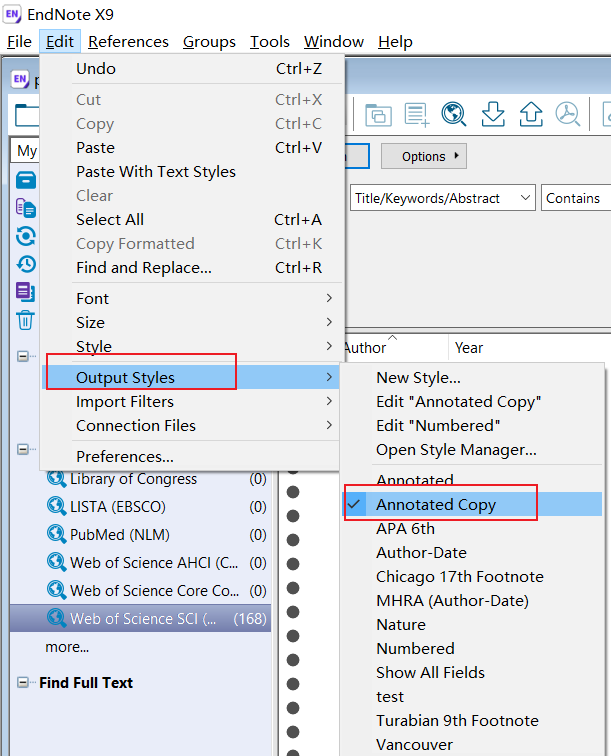Select Paste With Text Styles
611x756 pixels.
click(x=192, y=172)
